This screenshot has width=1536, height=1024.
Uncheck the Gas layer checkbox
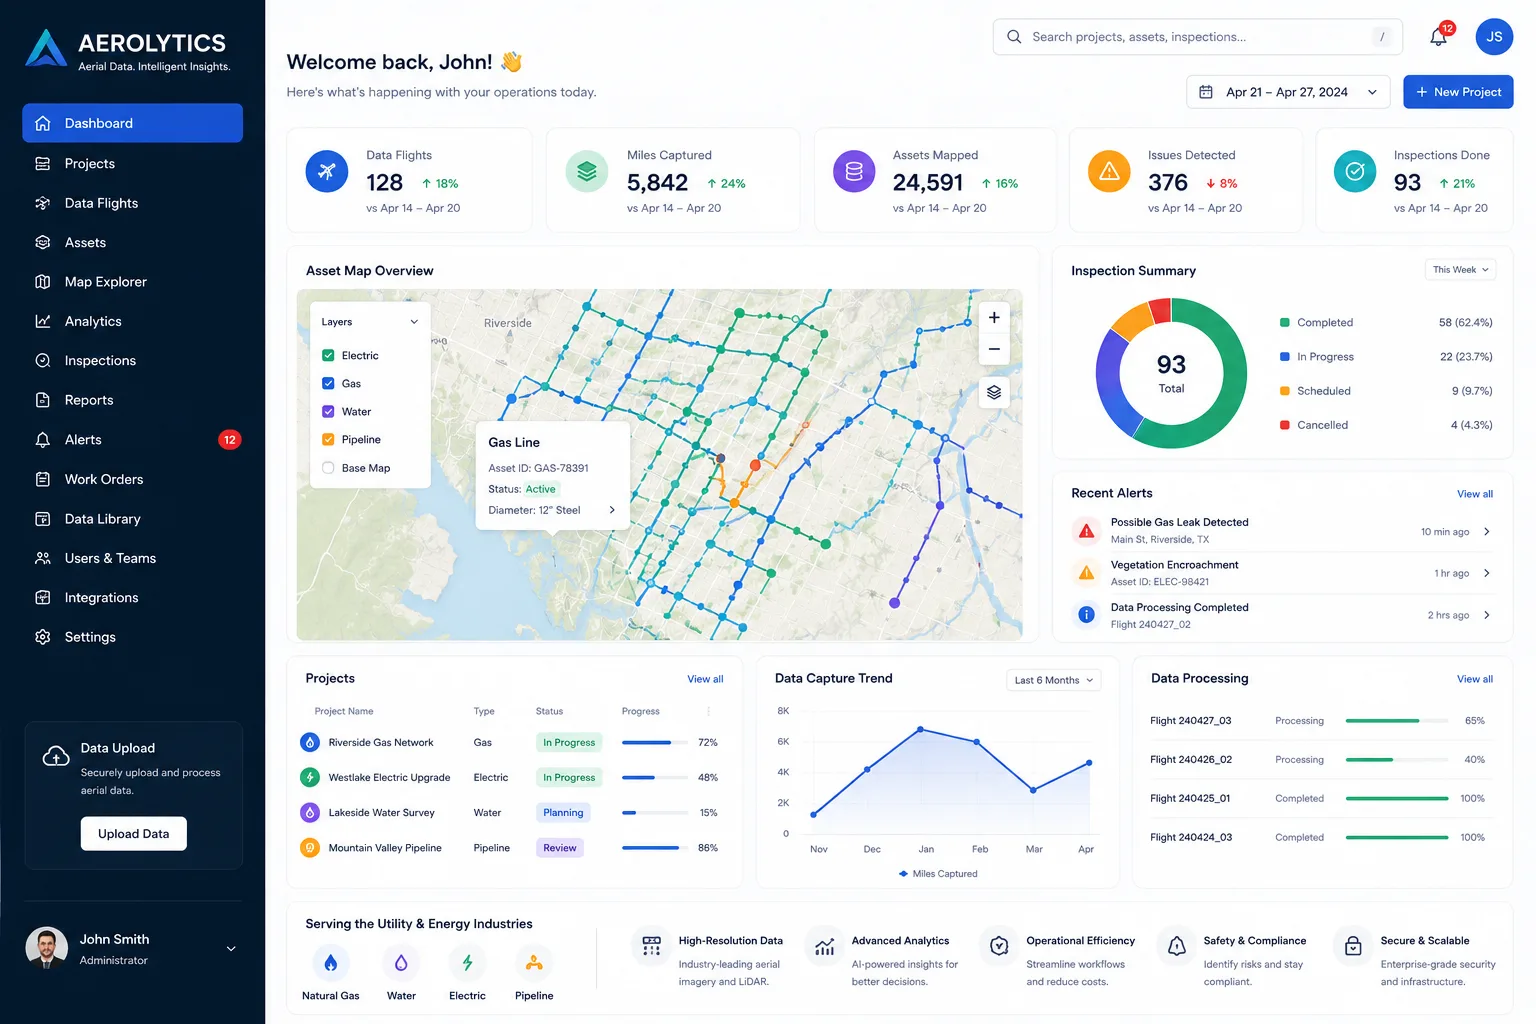(x=328, y=384)
